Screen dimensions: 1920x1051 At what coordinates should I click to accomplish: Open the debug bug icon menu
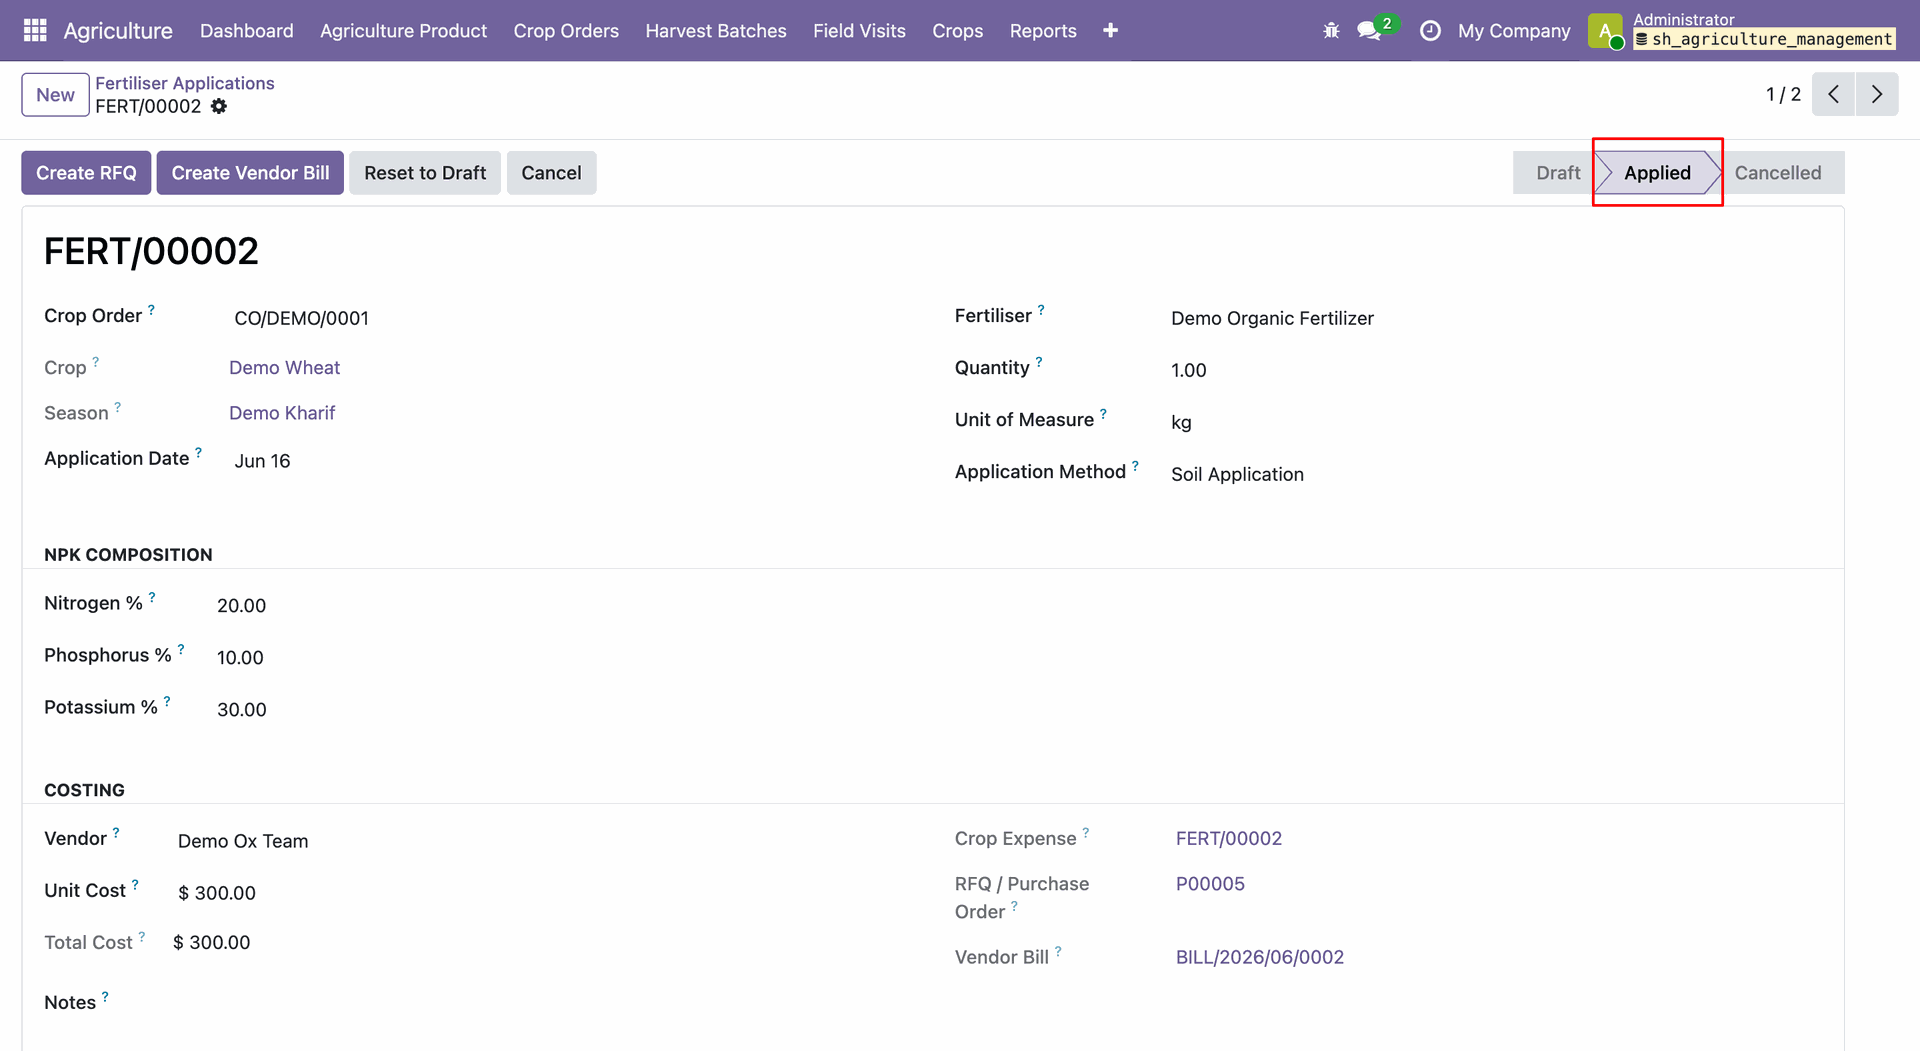tap(1331, 31)
